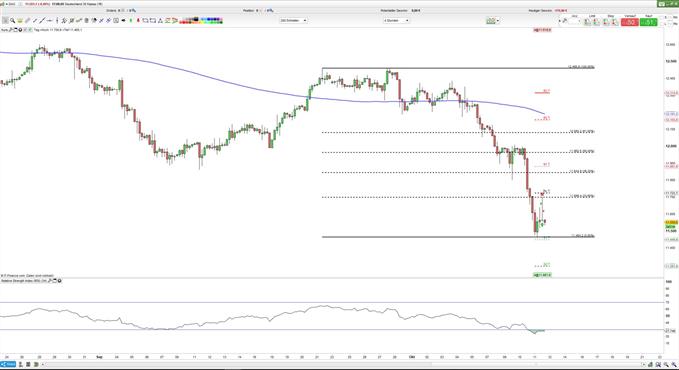The height and width of the screenshot is (370, 679).
Task: Select the vertical line drawing tool
Action: click(x=57, y=20)
